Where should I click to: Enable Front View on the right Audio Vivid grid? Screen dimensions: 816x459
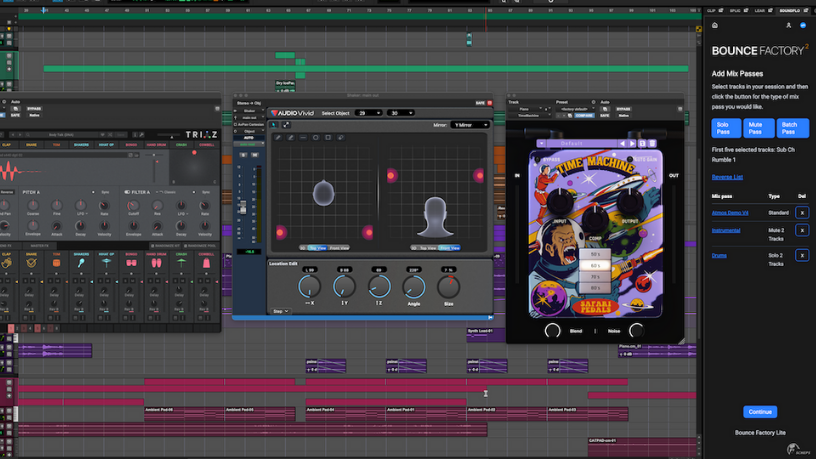point(449,248)
